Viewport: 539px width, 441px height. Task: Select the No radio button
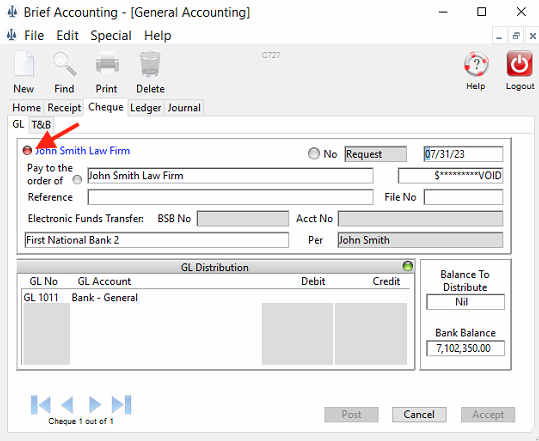[314, 153]
